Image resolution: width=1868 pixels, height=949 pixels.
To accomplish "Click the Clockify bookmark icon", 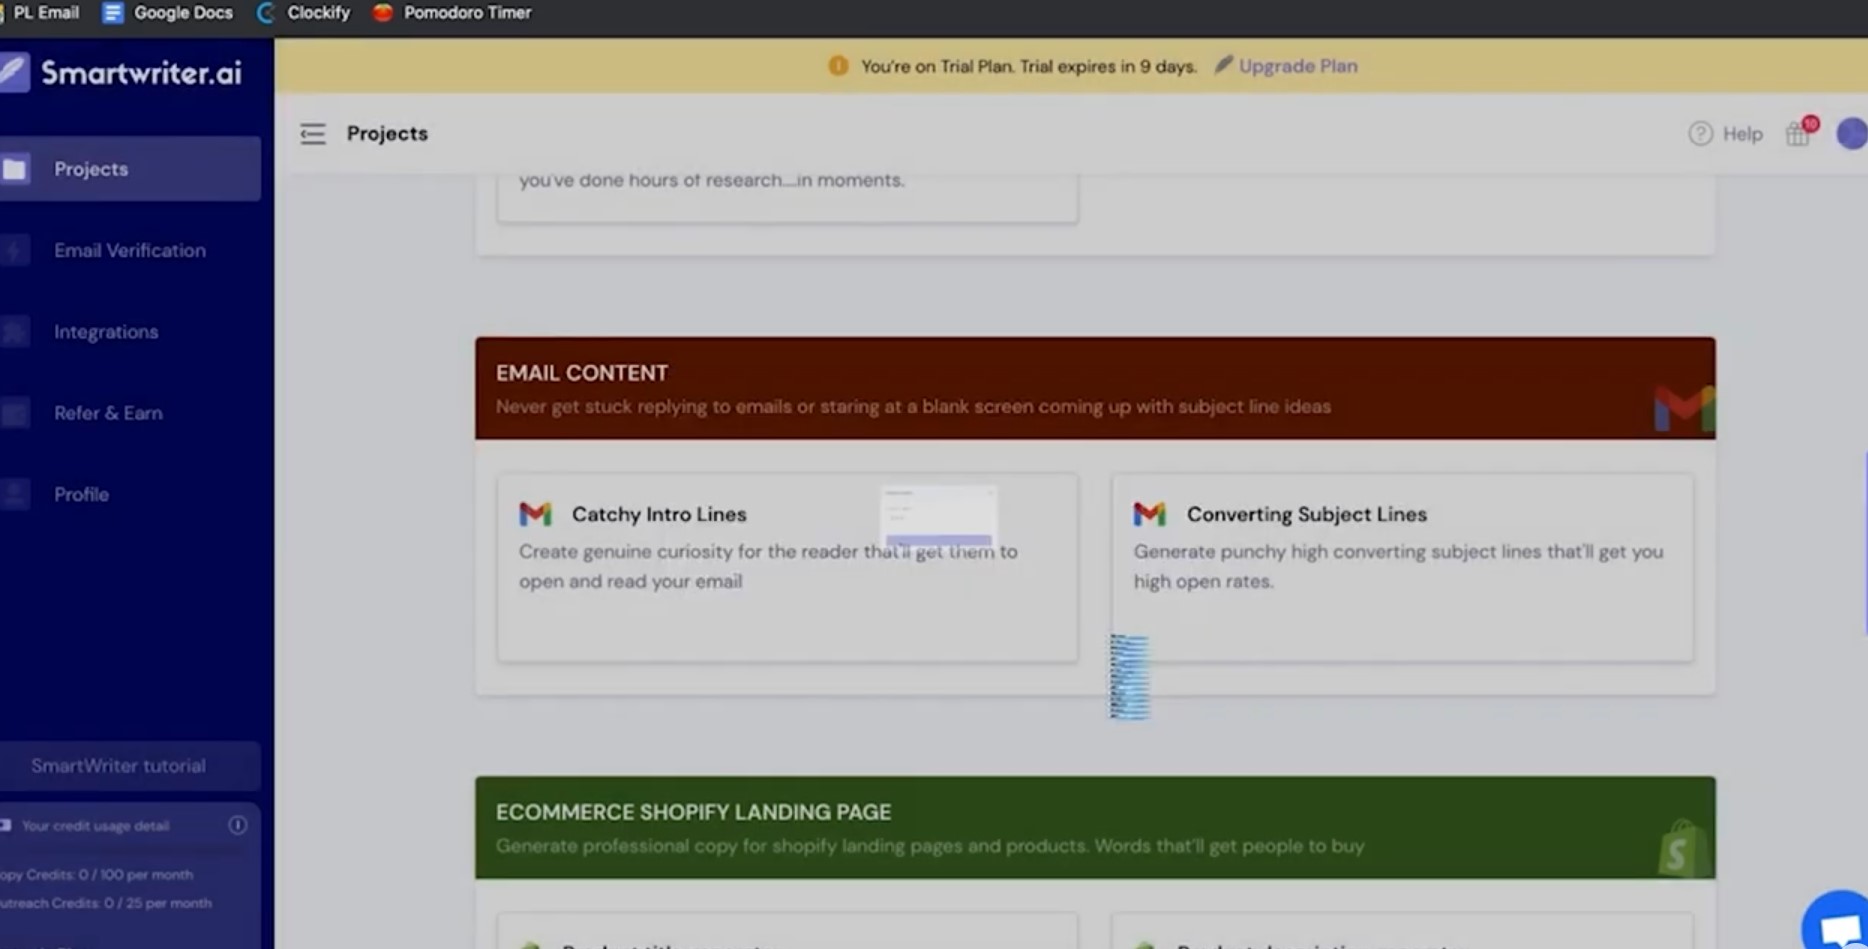I will coord(265,13).
